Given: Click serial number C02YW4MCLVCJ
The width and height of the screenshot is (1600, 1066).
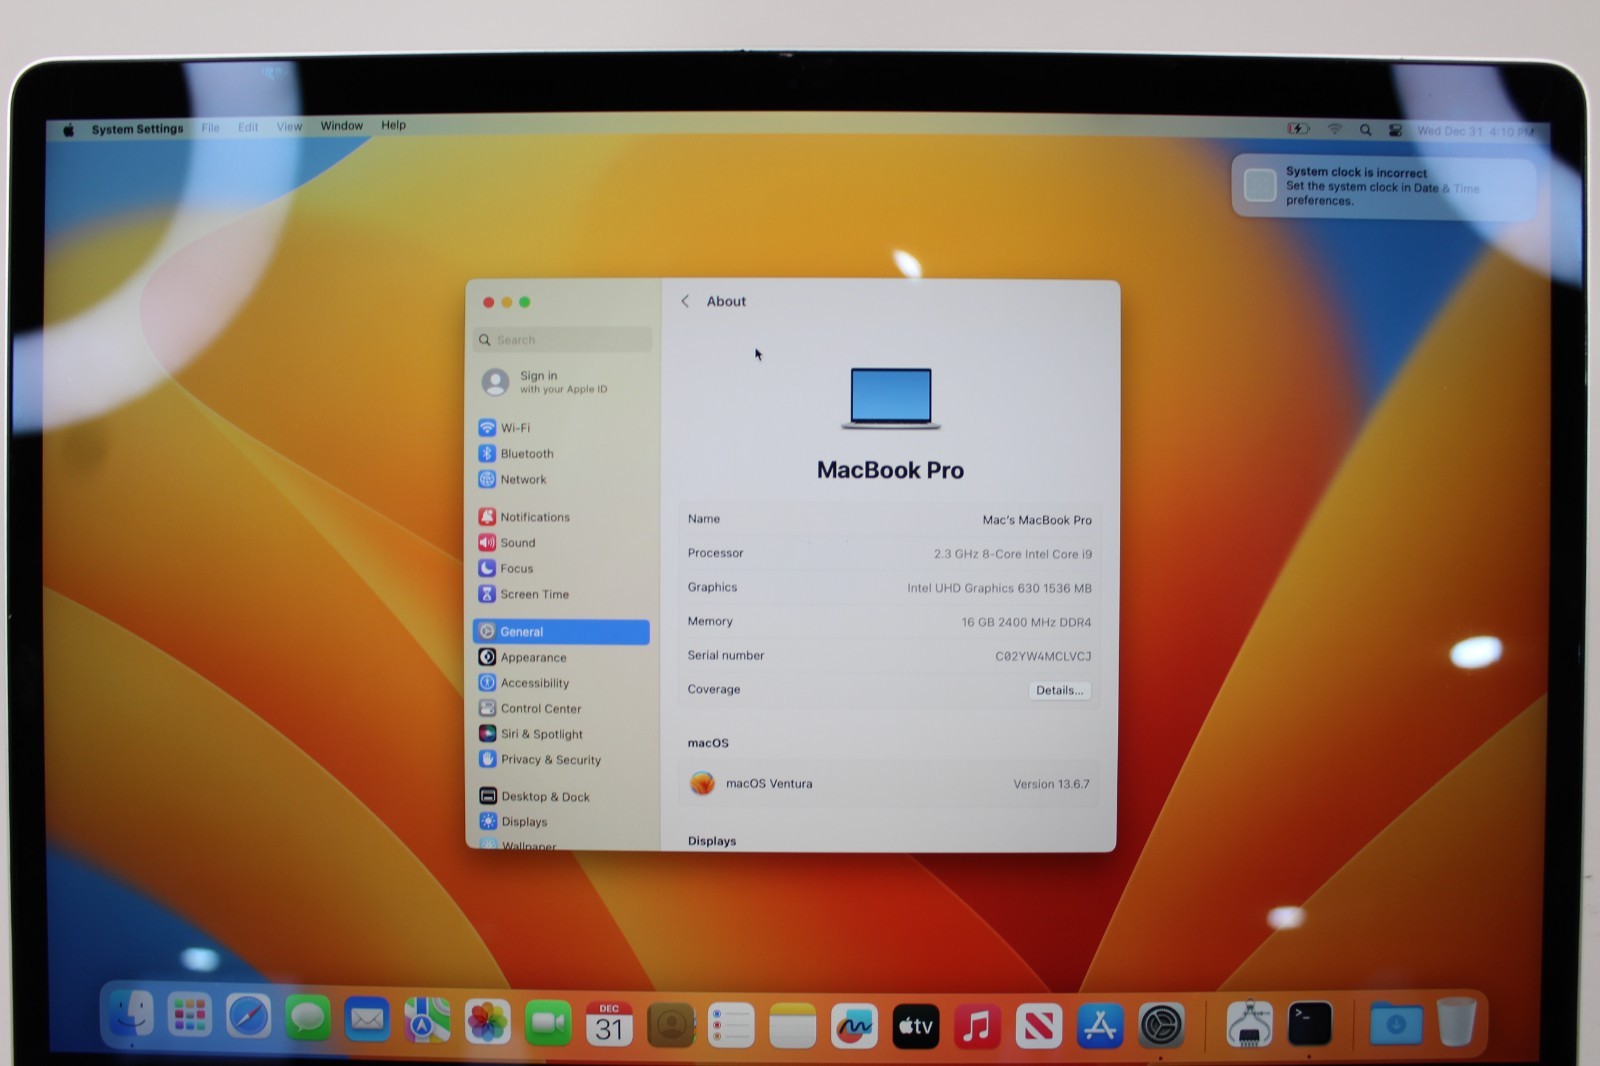Looking at the screenshot, I should 1043,656.
